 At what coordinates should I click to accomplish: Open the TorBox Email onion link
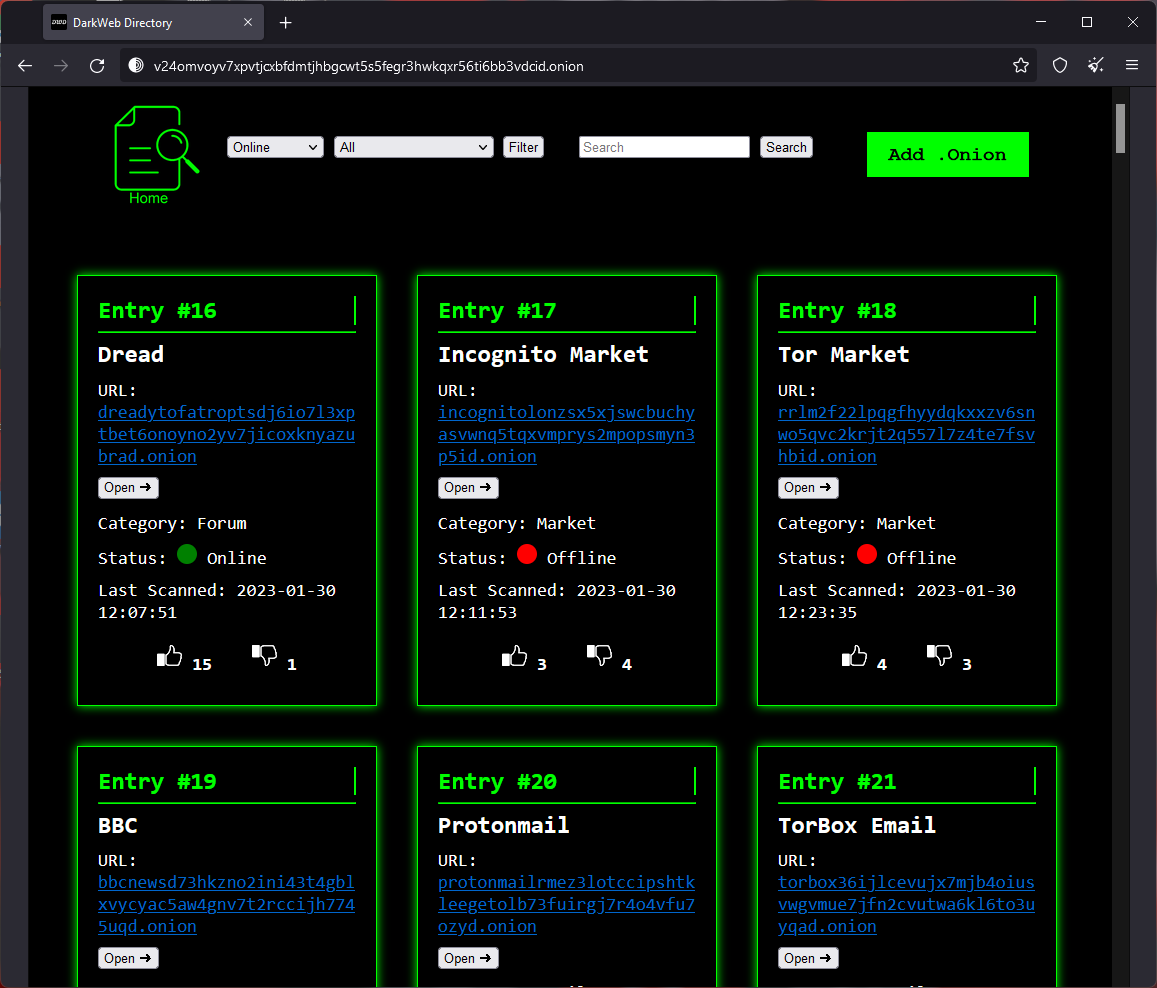tap(906, 905)
